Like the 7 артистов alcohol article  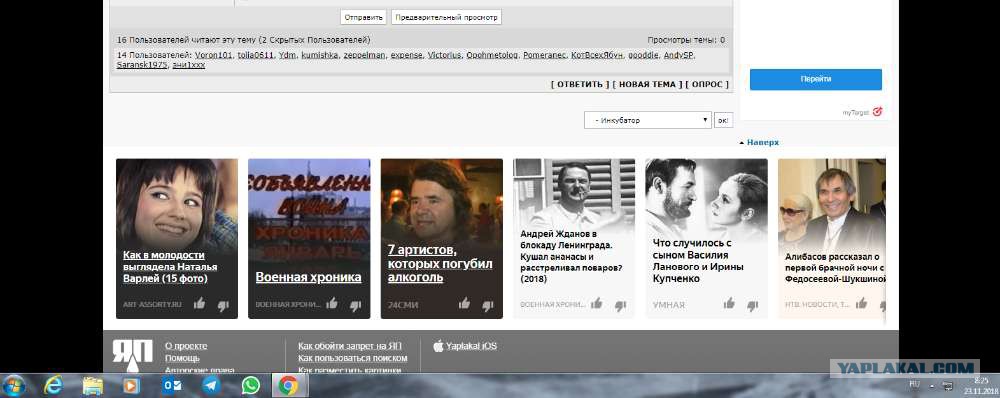(464, 304)
